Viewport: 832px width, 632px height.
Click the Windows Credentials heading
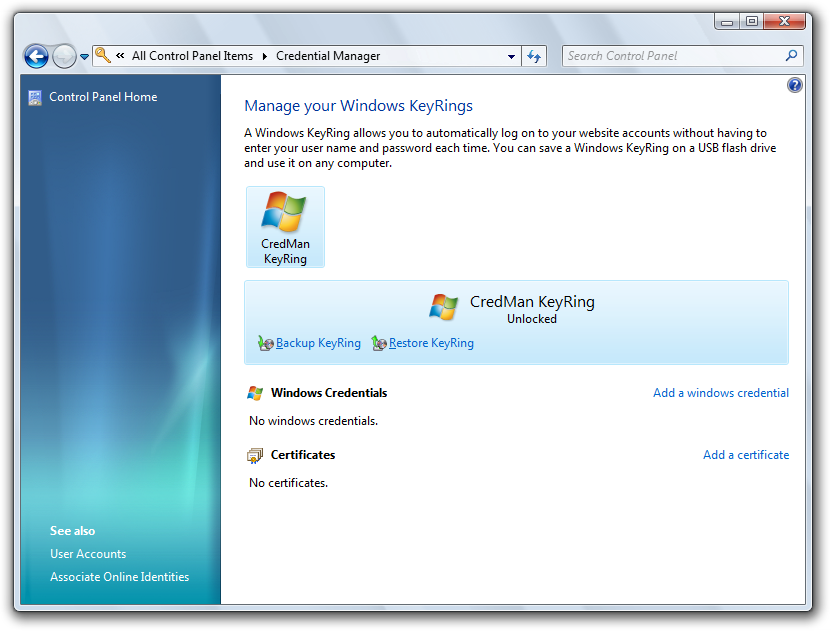pyautogui.click(x=329, y=393)
